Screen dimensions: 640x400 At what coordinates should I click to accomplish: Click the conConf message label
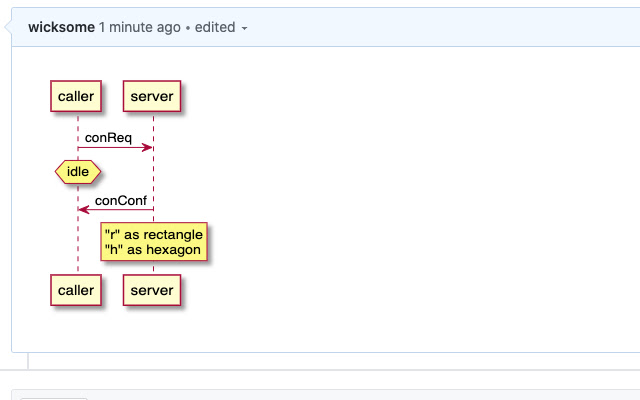[120, 200]
